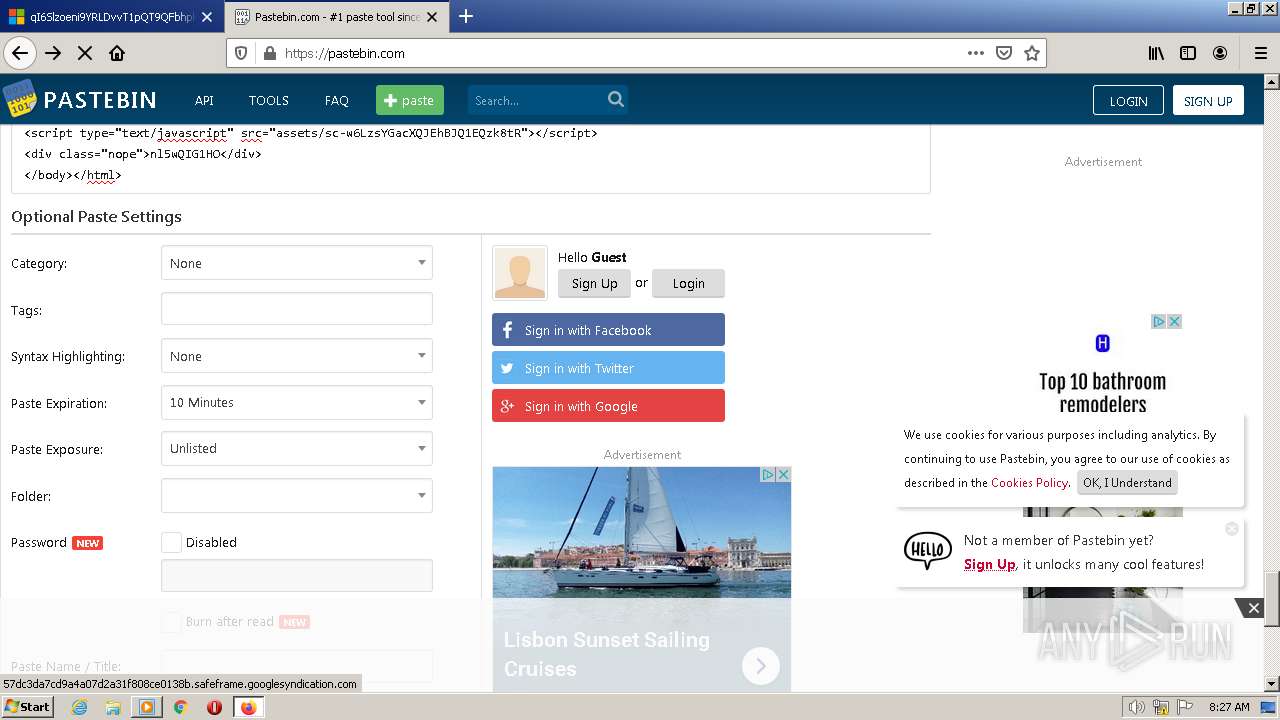Enable the Password checkbox
This screenshot has width=1280, height=720.
pos(171,542)
